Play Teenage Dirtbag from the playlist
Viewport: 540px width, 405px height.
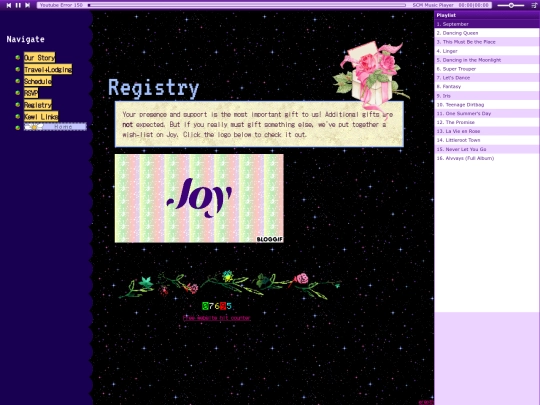point(487,105)
